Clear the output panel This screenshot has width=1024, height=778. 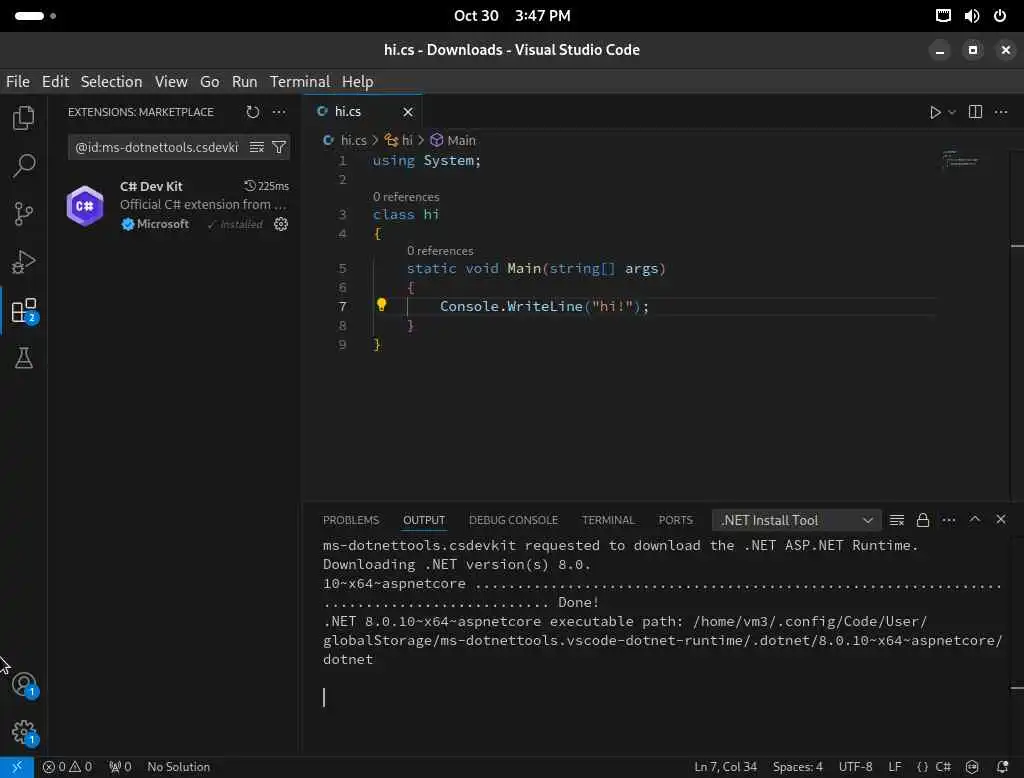coord(897,520)
